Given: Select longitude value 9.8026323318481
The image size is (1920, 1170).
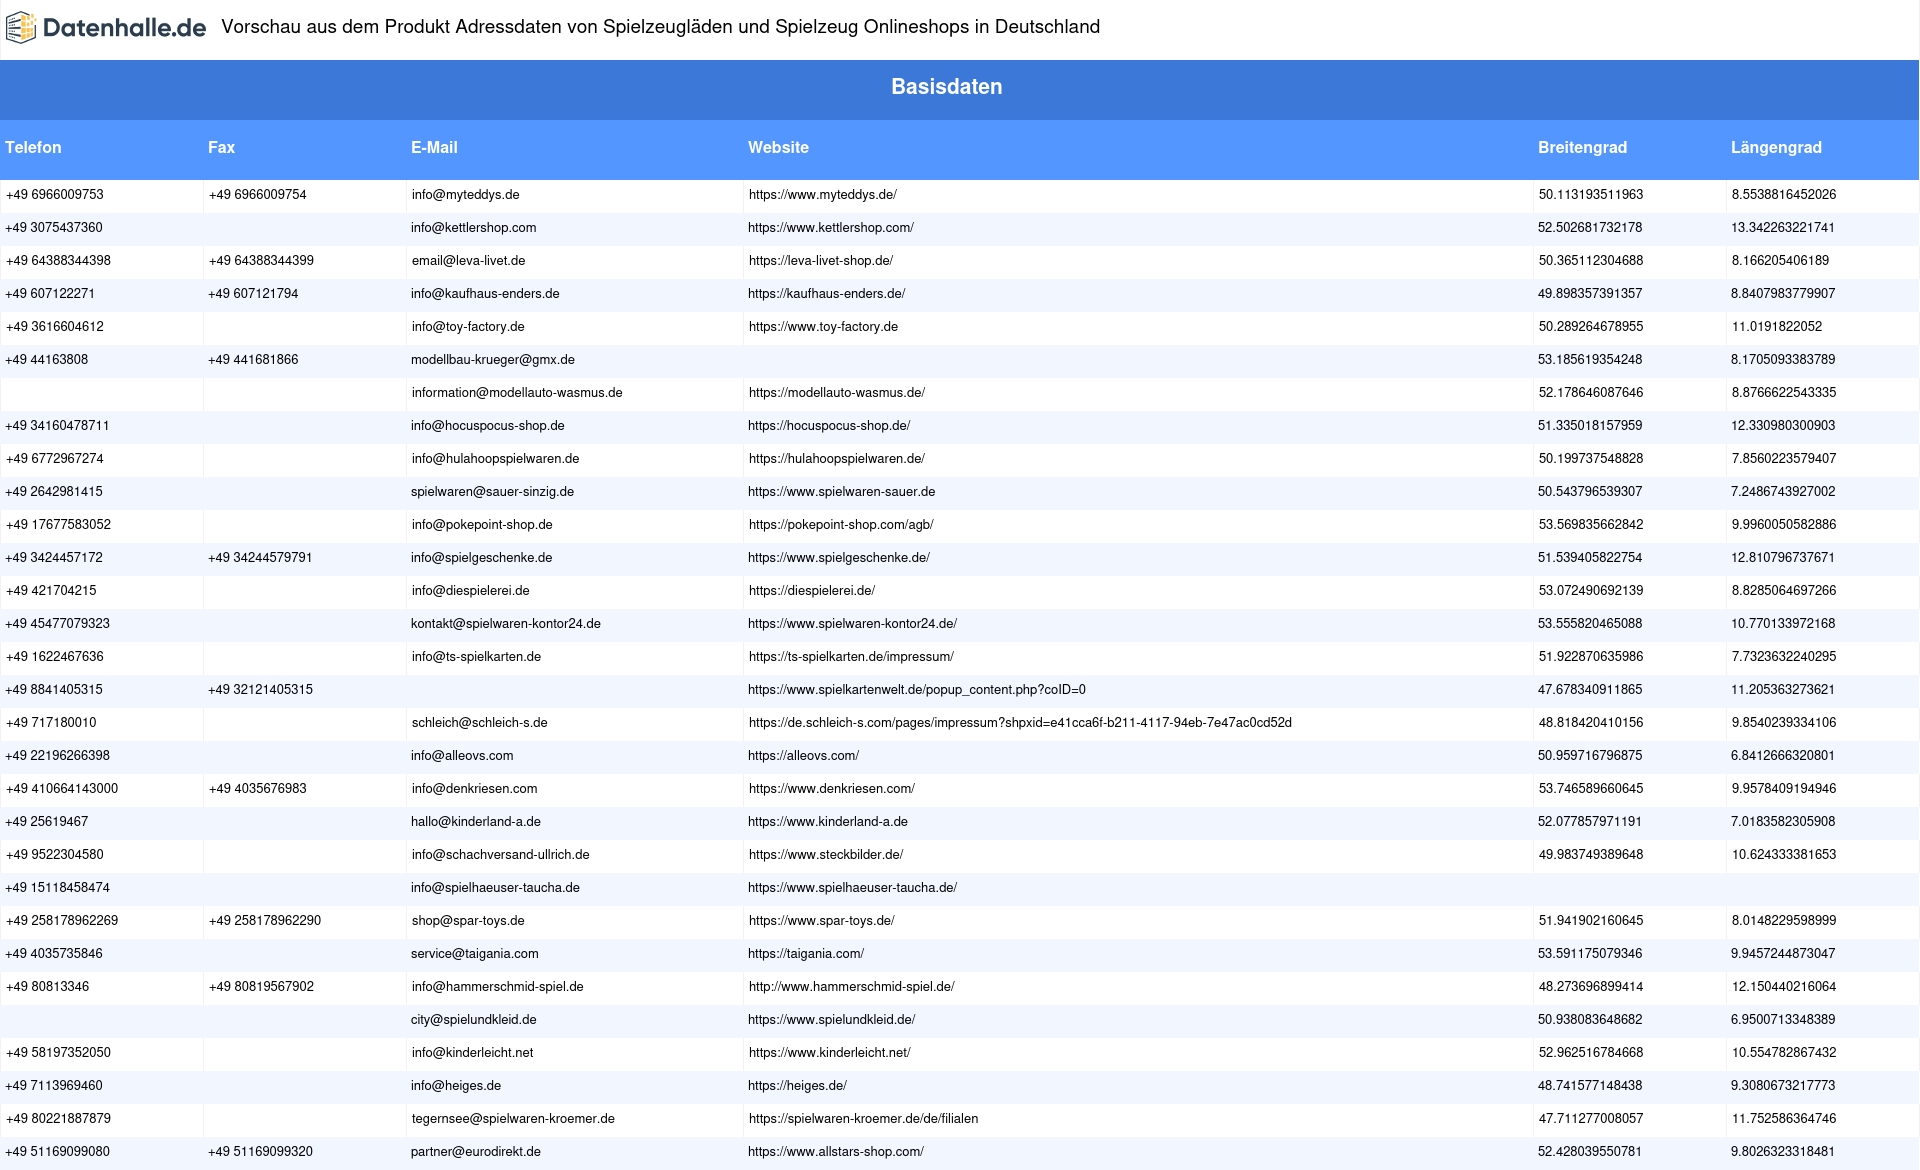Looking at the screenshot, I should [1783, 1152].
